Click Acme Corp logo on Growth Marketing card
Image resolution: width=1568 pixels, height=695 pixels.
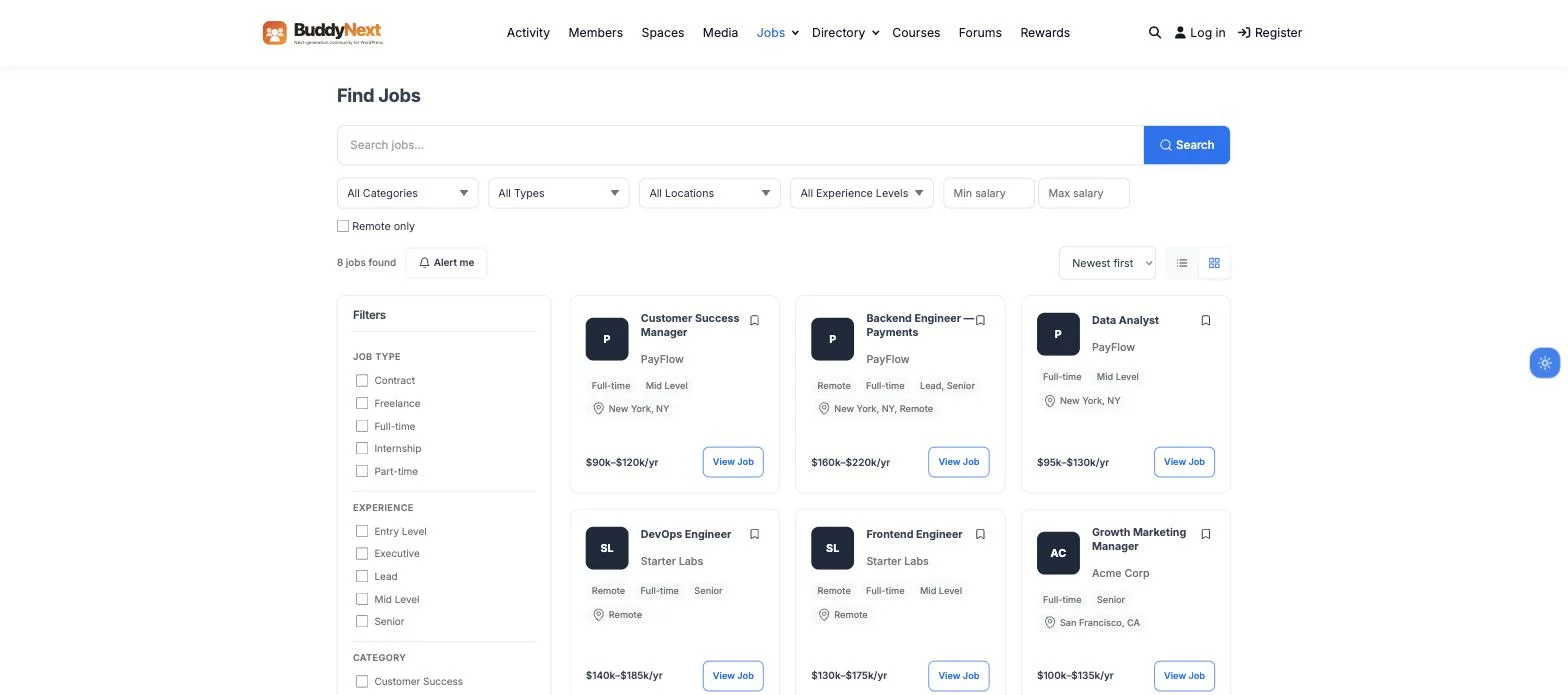[1058, 553]
